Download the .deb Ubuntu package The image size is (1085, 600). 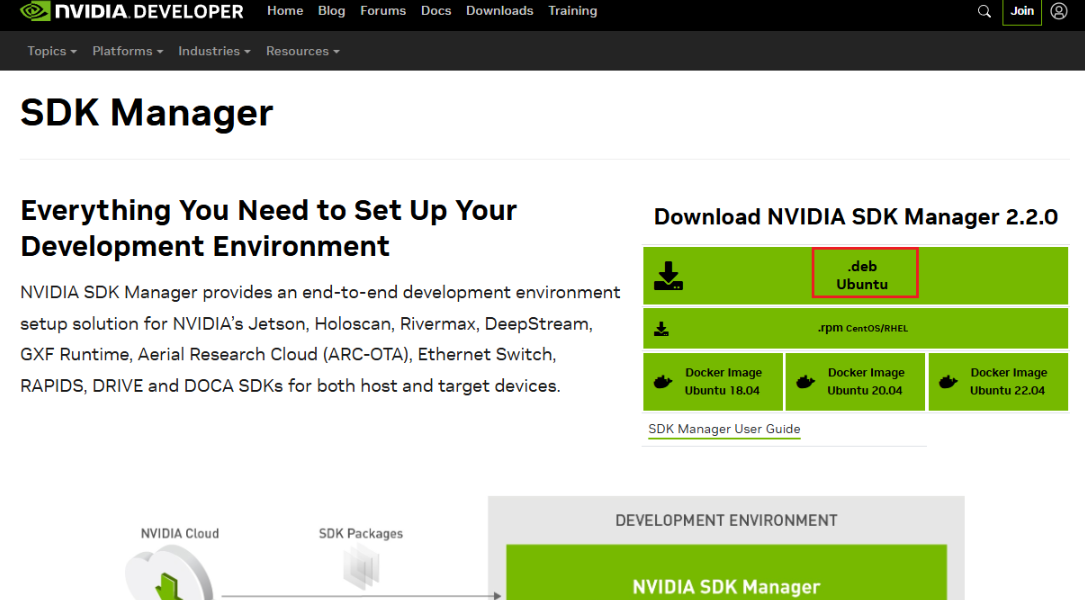(855, 275)
